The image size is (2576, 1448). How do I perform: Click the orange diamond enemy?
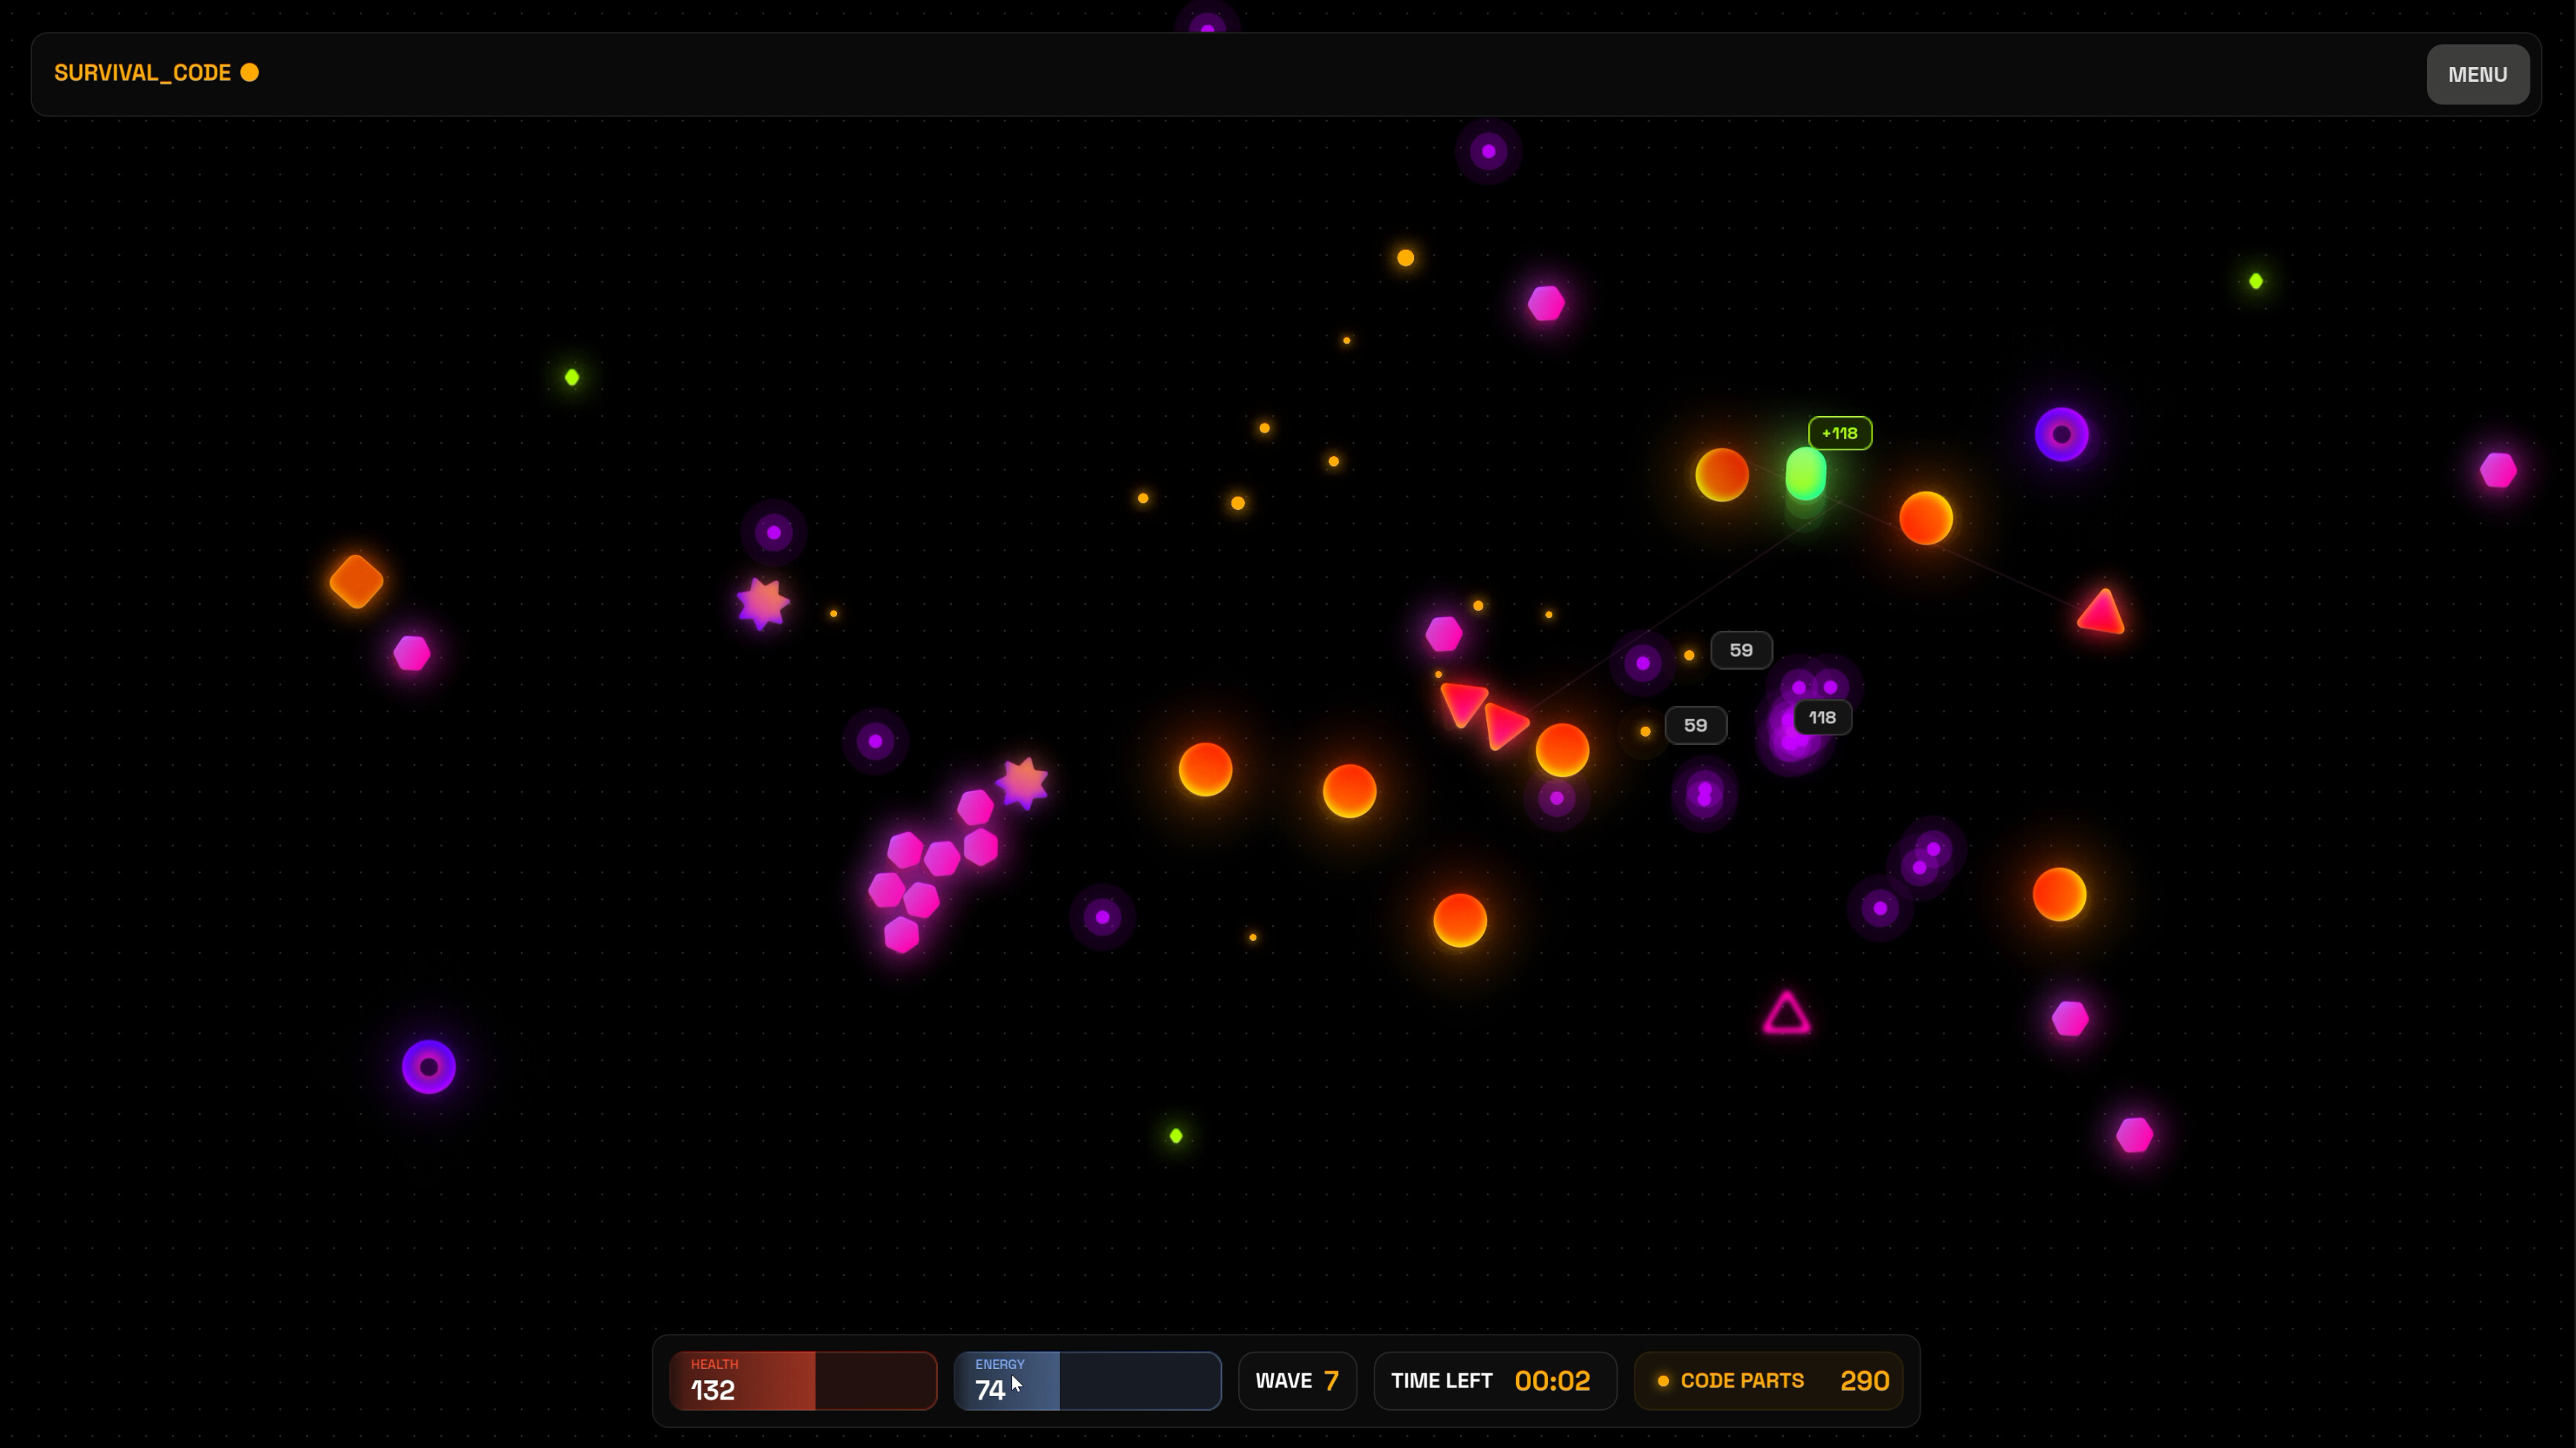pos(356,581)
